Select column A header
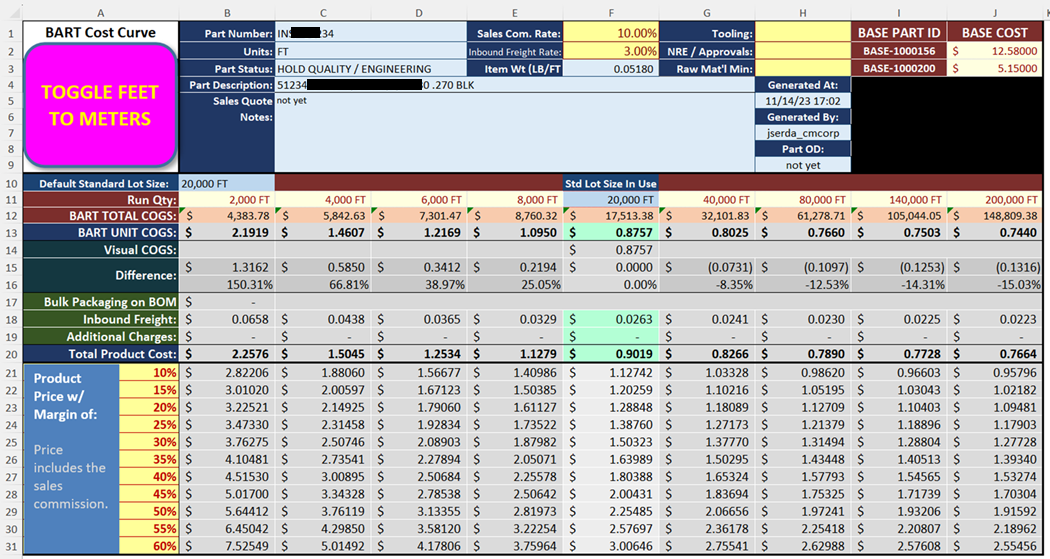The height and width of the screenshot is (559, 1050). tap(101, 13)
